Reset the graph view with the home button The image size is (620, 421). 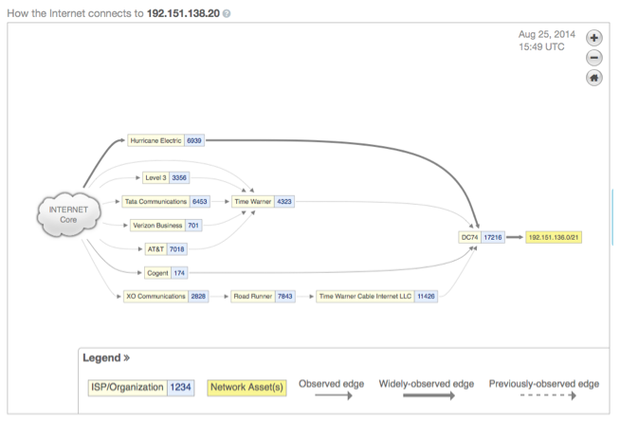[x=594, y=77]
